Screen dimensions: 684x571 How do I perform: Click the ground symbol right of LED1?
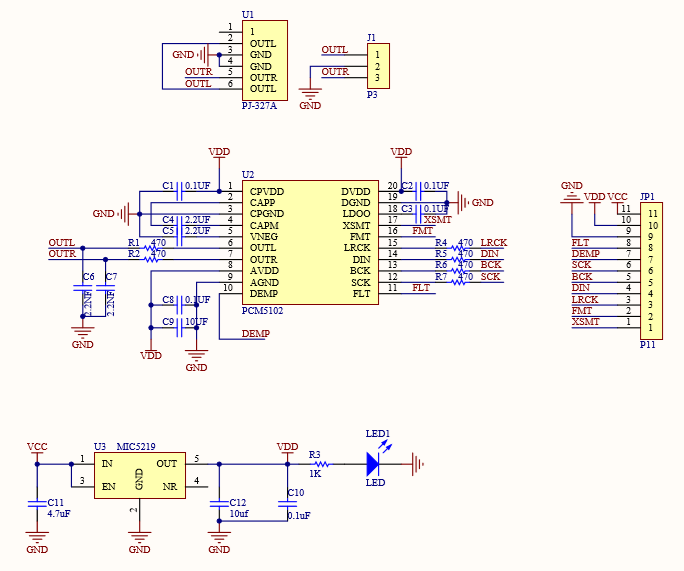415,463
